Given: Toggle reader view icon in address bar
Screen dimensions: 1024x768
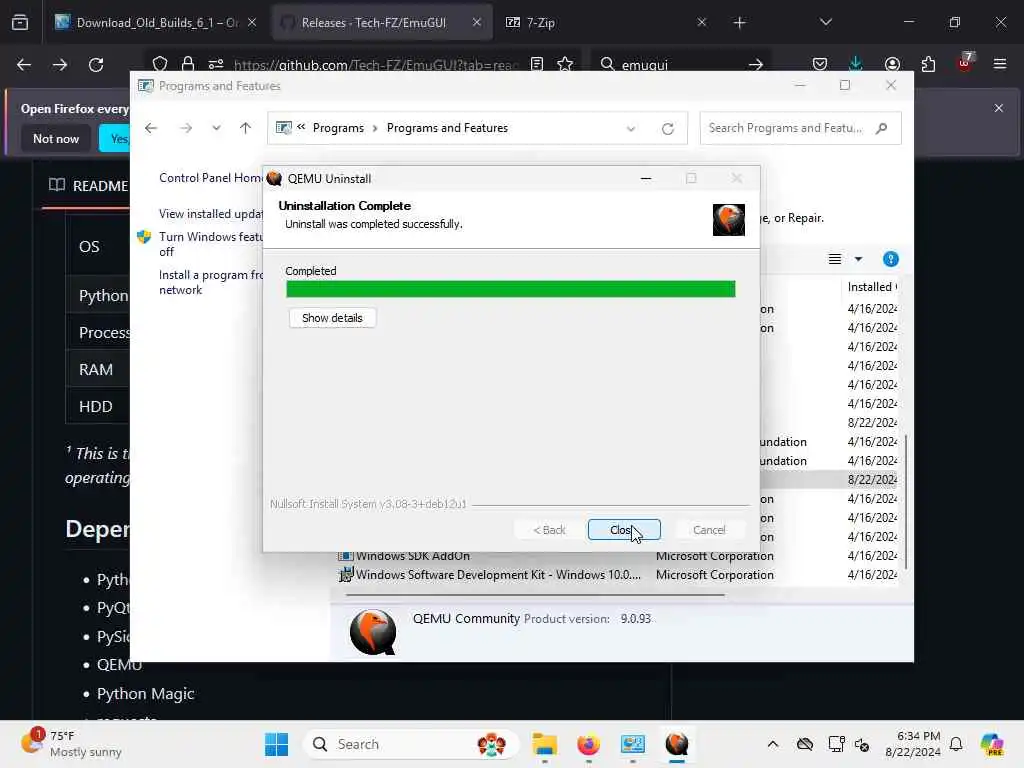Looking at the screenshot, I should point(537,64).
